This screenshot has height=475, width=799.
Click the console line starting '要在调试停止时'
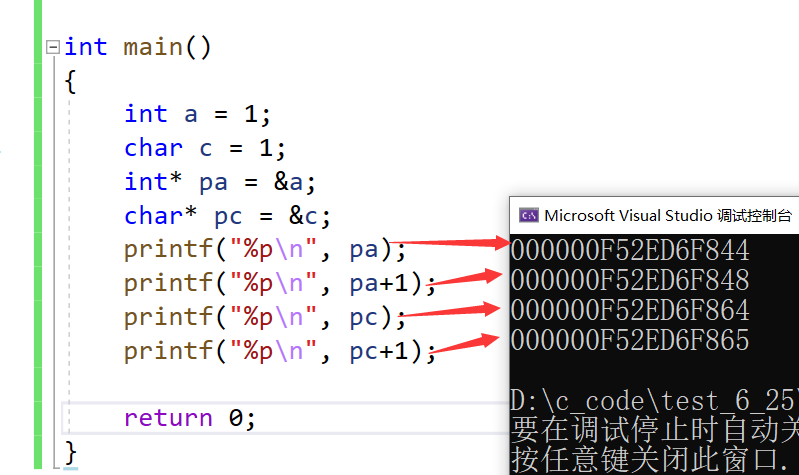click(654, 430)
